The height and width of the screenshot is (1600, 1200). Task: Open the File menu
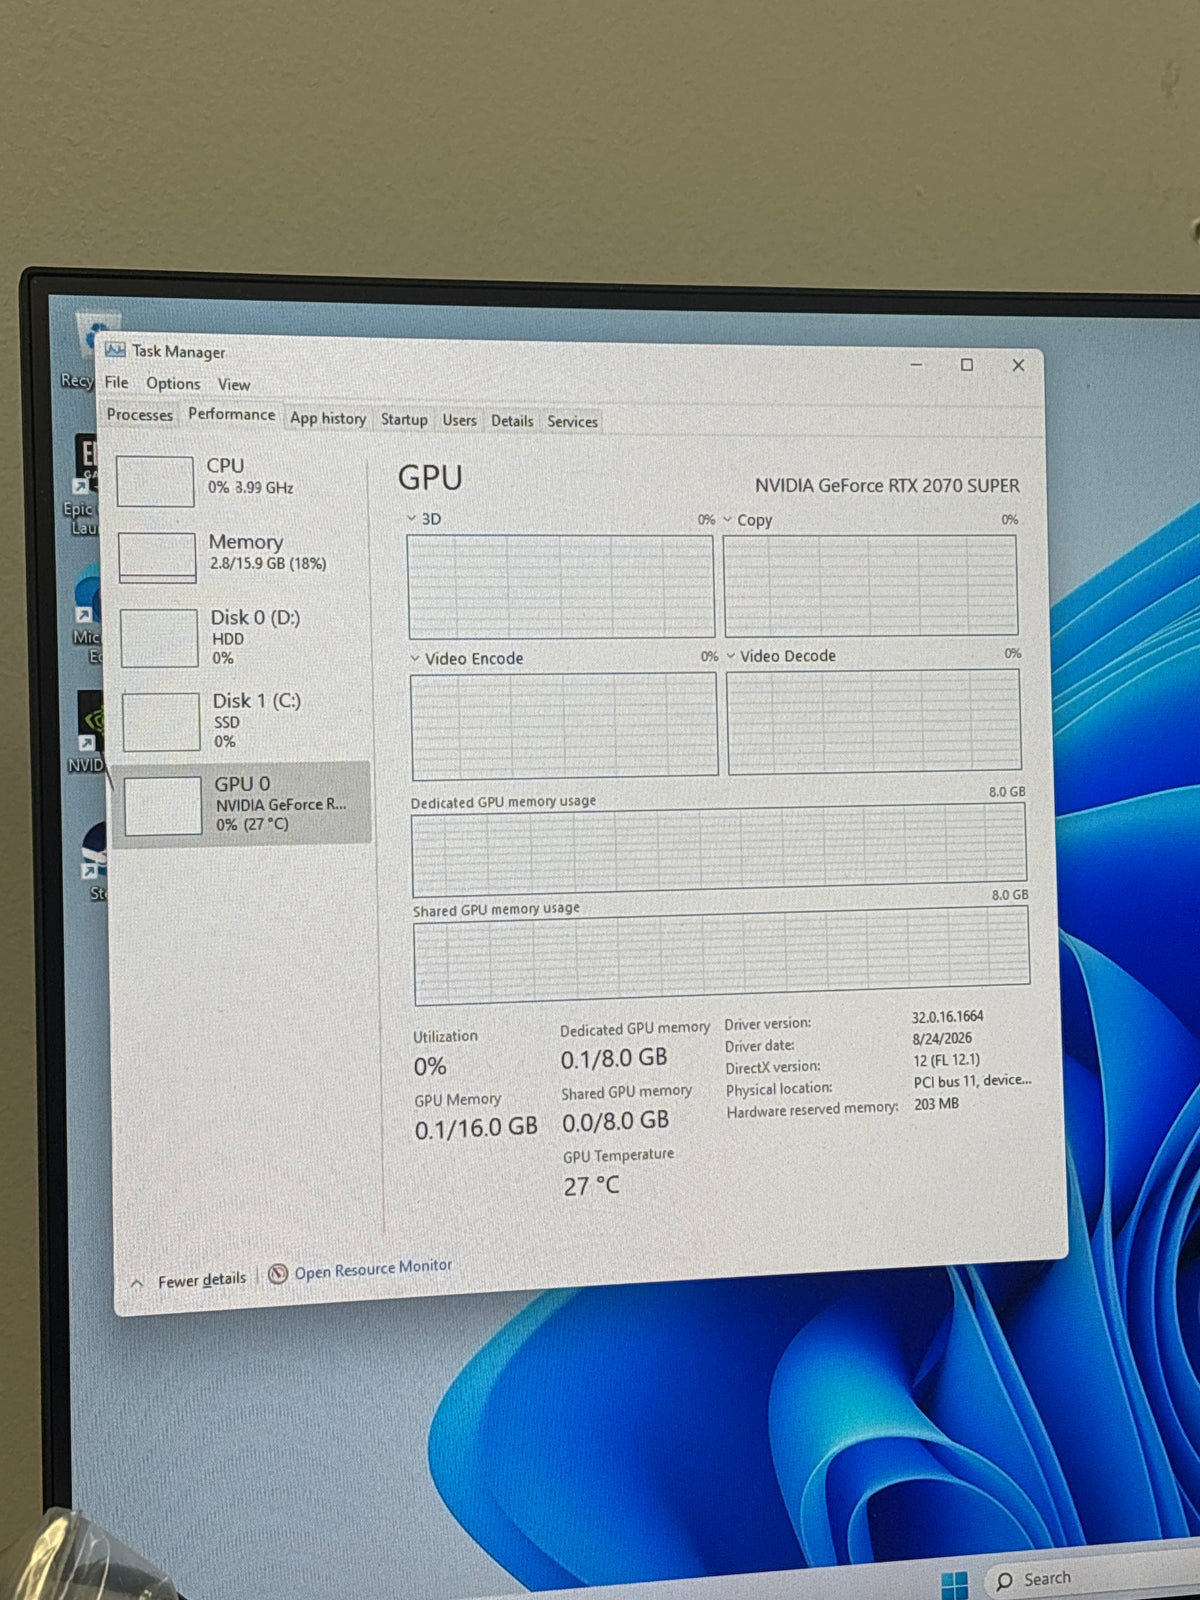pos(117,382)
